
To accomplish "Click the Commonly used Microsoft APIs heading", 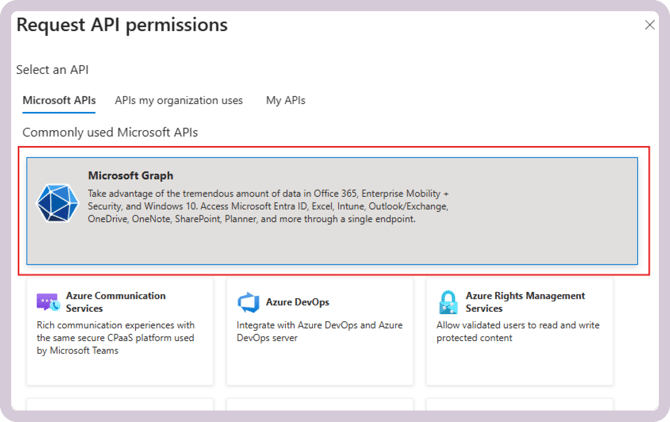I will click(117, 132).
